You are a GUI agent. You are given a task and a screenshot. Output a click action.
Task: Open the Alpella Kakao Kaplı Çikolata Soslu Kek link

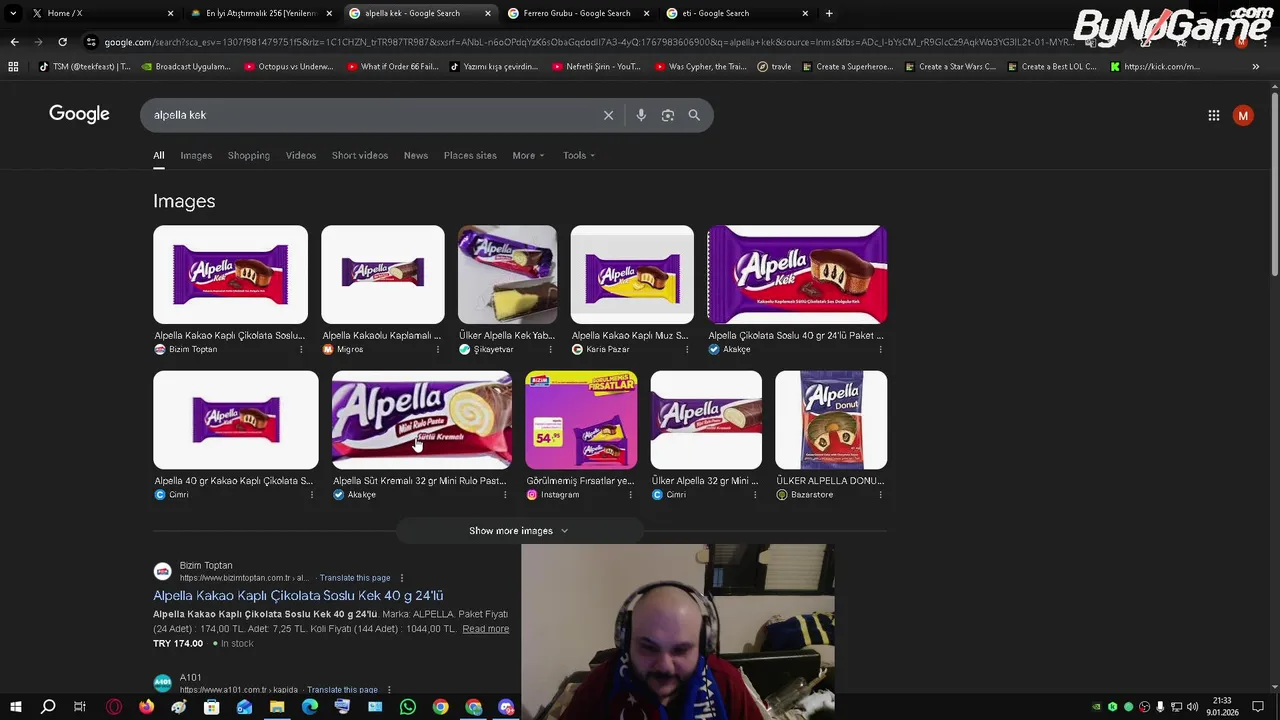pos(298,595)
